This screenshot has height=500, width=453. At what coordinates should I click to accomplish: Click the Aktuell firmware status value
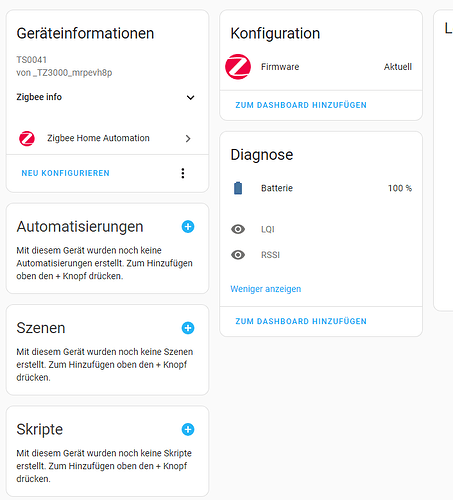pos(398,67)
